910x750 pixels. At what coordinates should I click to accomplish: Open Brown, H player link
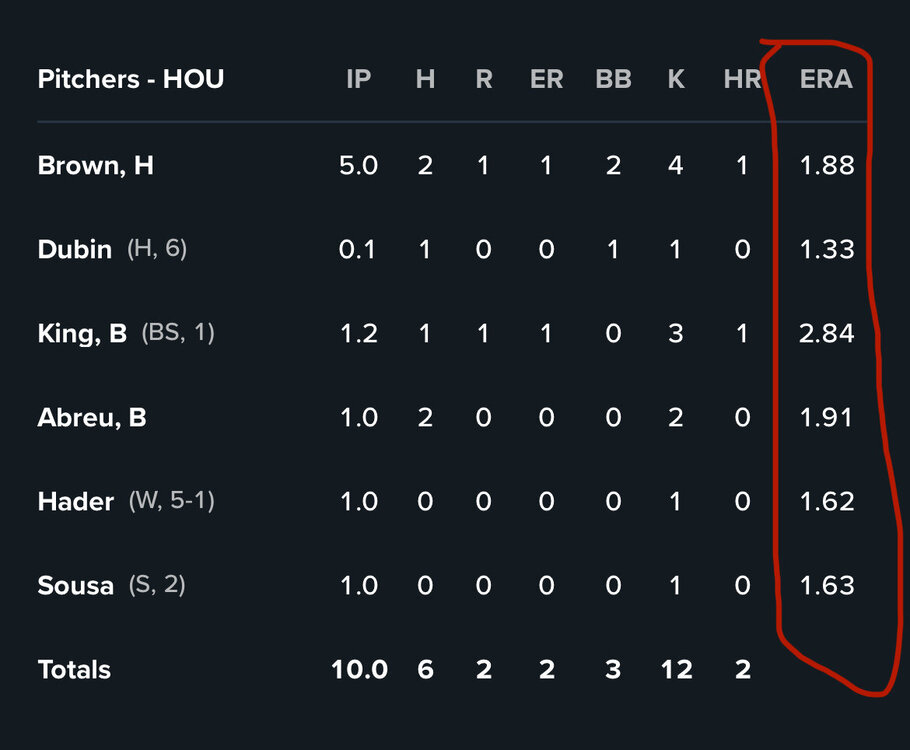96,165
